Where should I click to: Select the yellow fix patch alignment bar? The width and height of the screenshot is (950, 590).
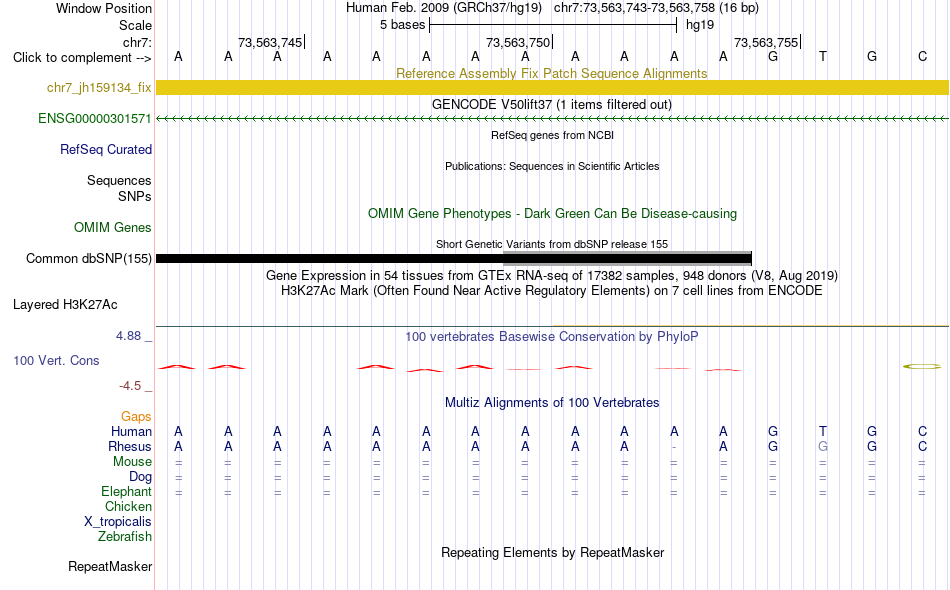(x=552, y=87)
